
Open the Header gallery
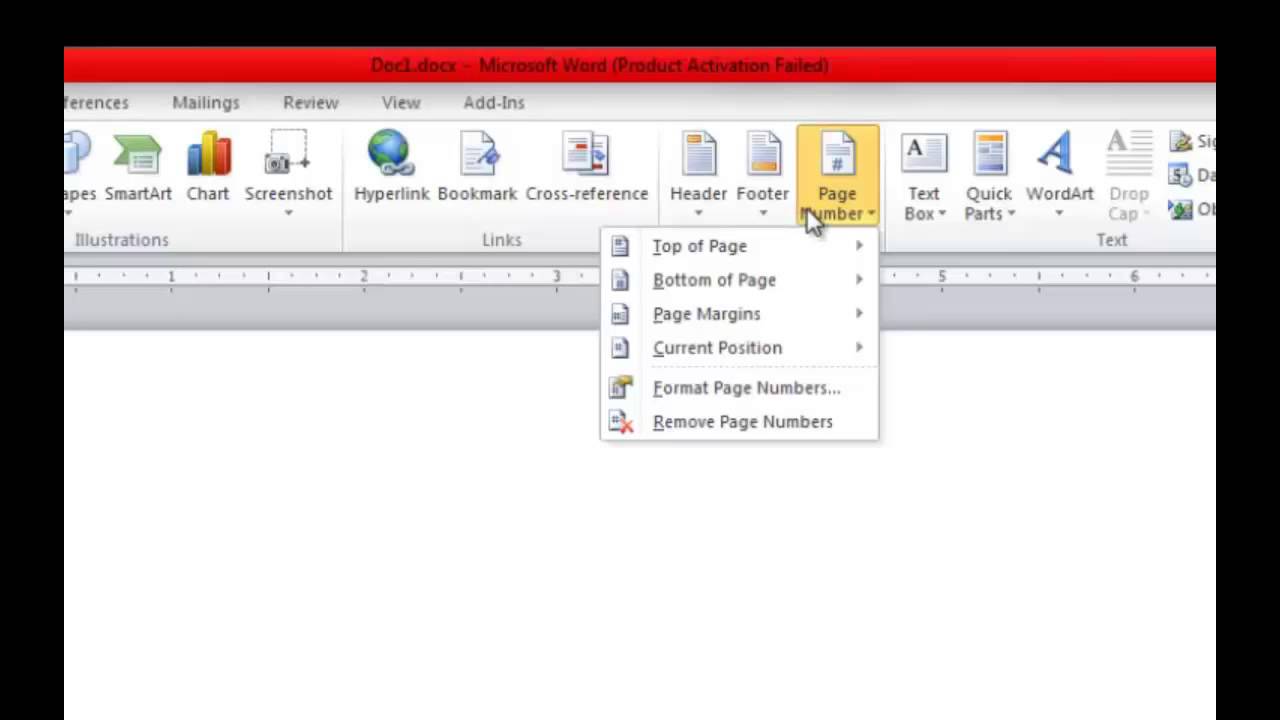click(698, 173)
